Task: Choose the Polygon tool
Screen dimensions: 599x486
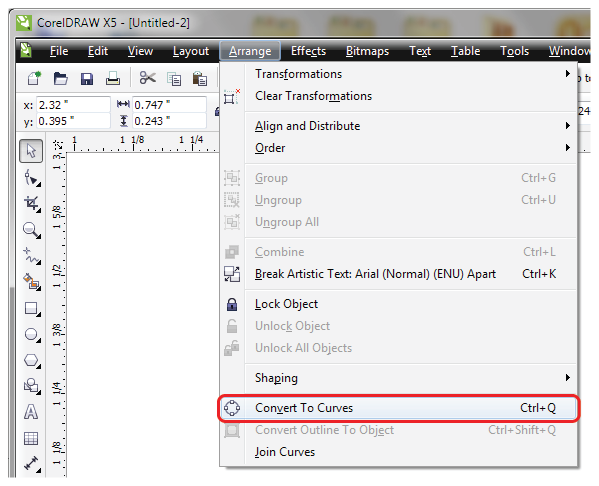Action: (31, 360)
